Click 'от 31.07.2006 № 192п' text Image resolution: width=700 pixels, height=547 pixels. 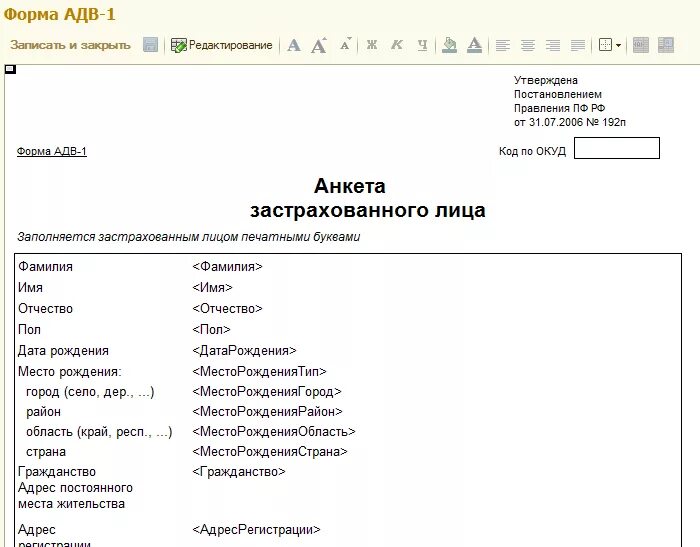tap(570, 122)
